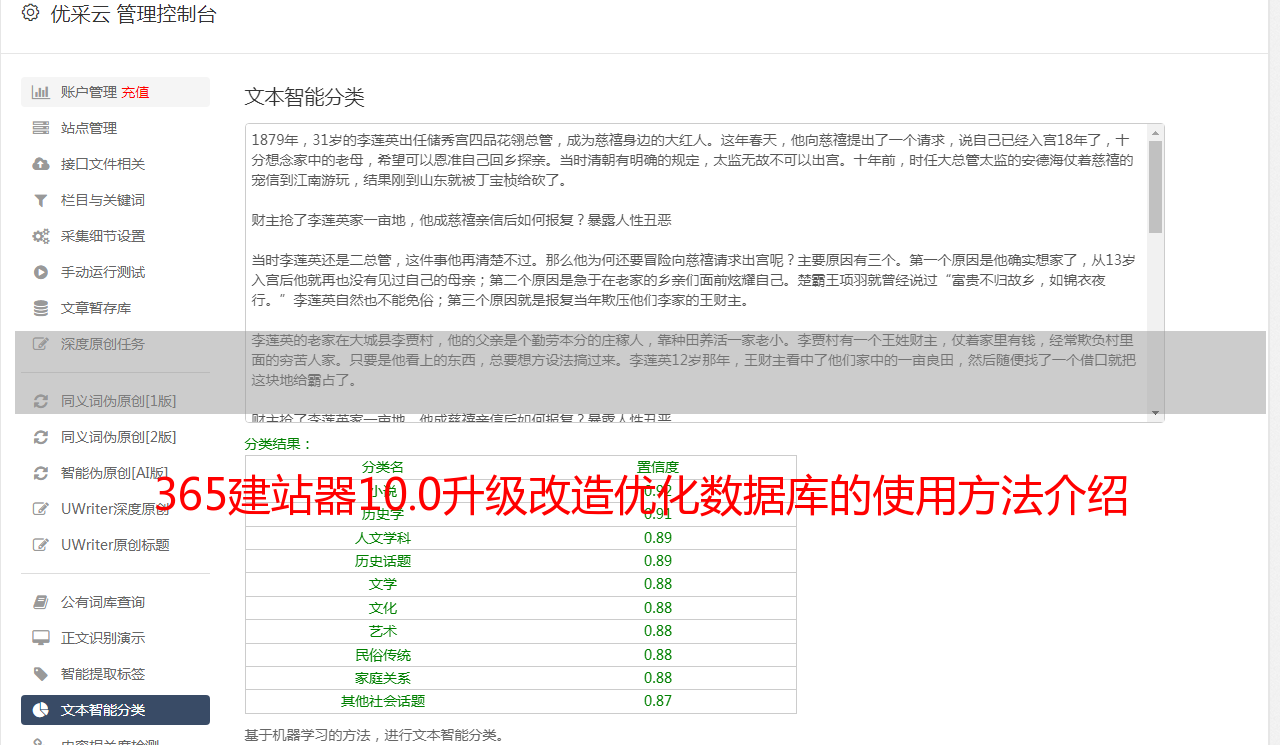Click the 文化 category cell
1280x745 pixels.
(383, 608)
